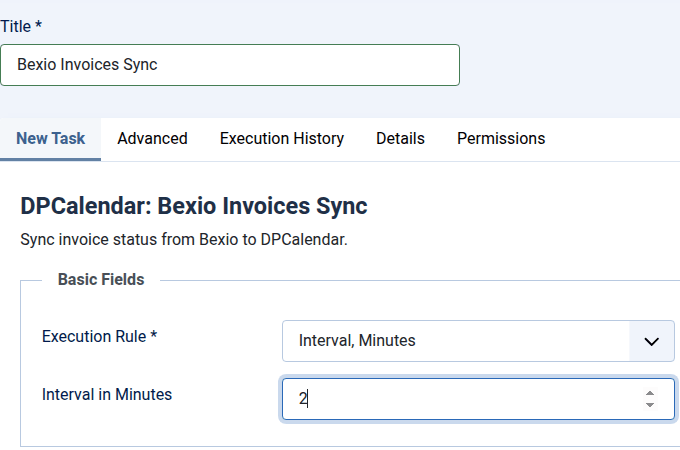Click the required asterisk beside Execution Rule
The width and height of the screenshot is (680, 450).
[x=154, y=337]
